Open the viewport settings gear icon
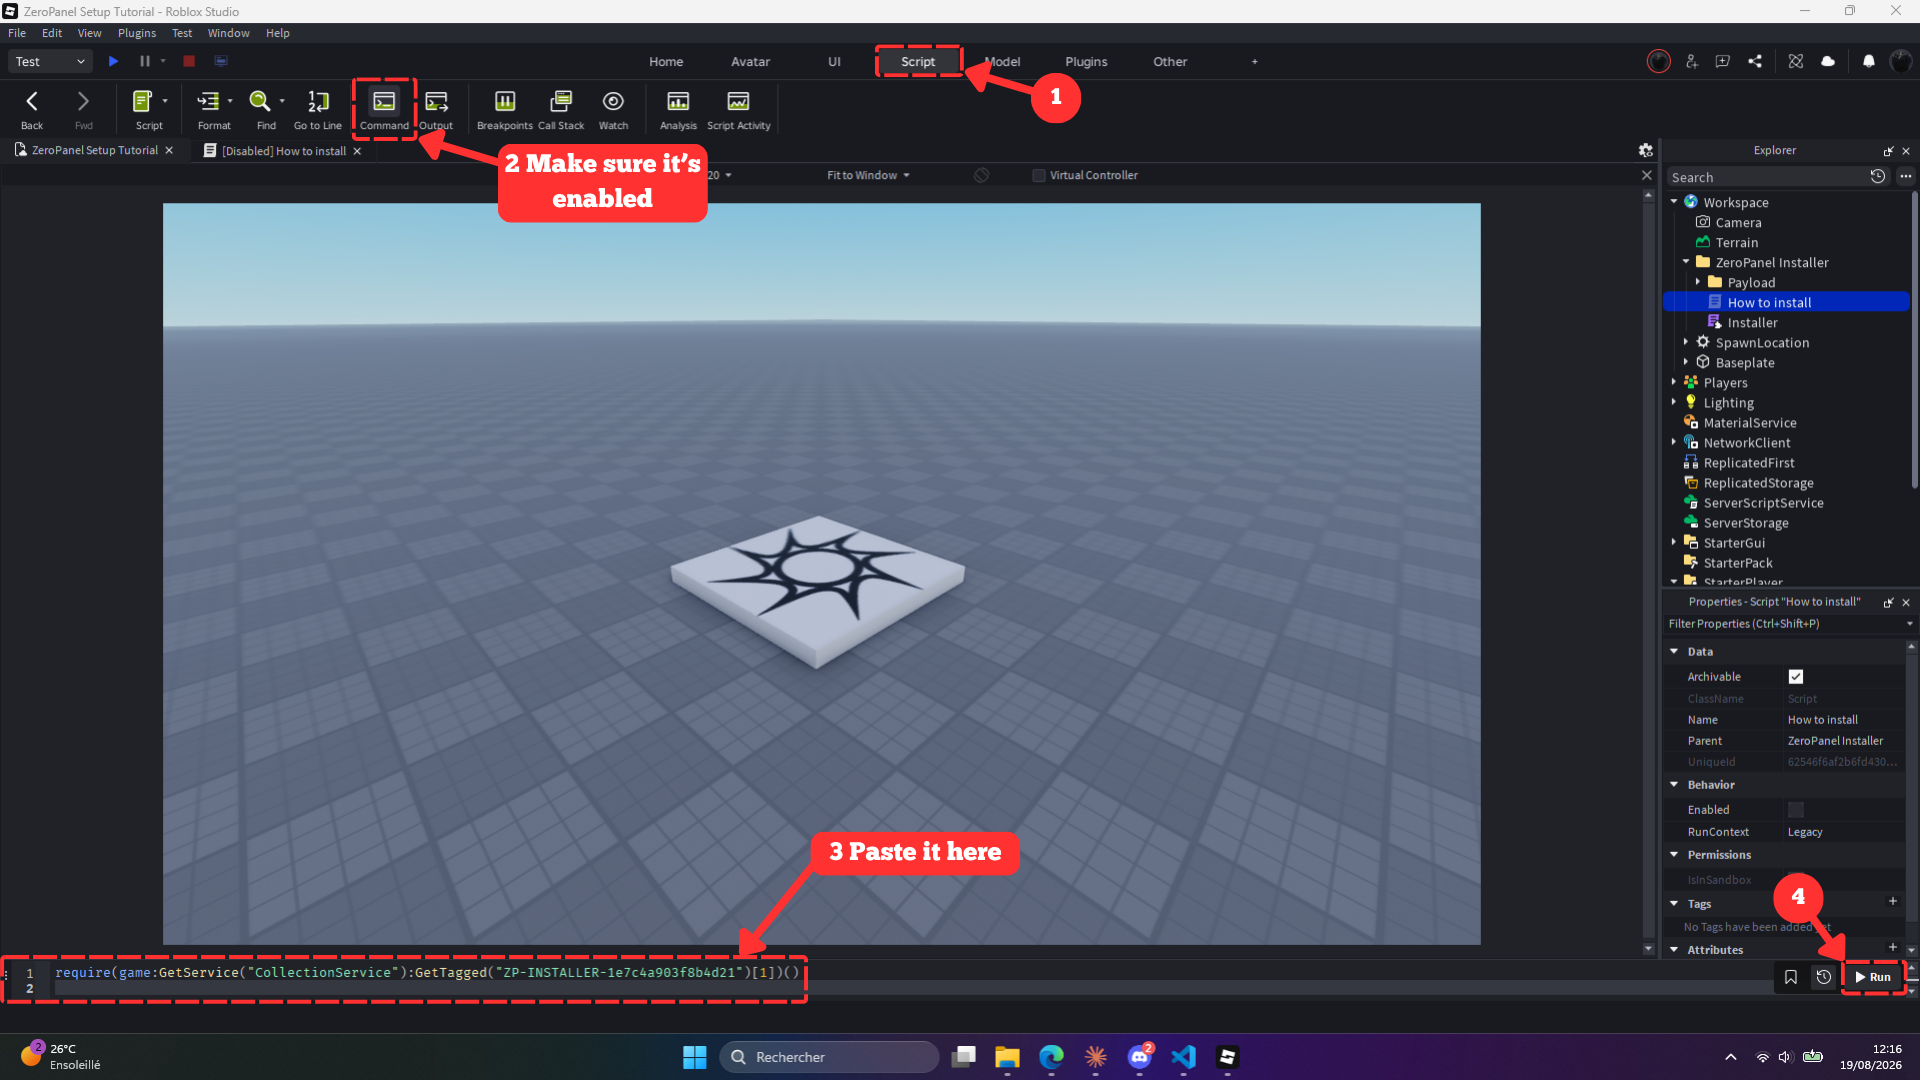1920x1080 pixels. [1645, 150]
